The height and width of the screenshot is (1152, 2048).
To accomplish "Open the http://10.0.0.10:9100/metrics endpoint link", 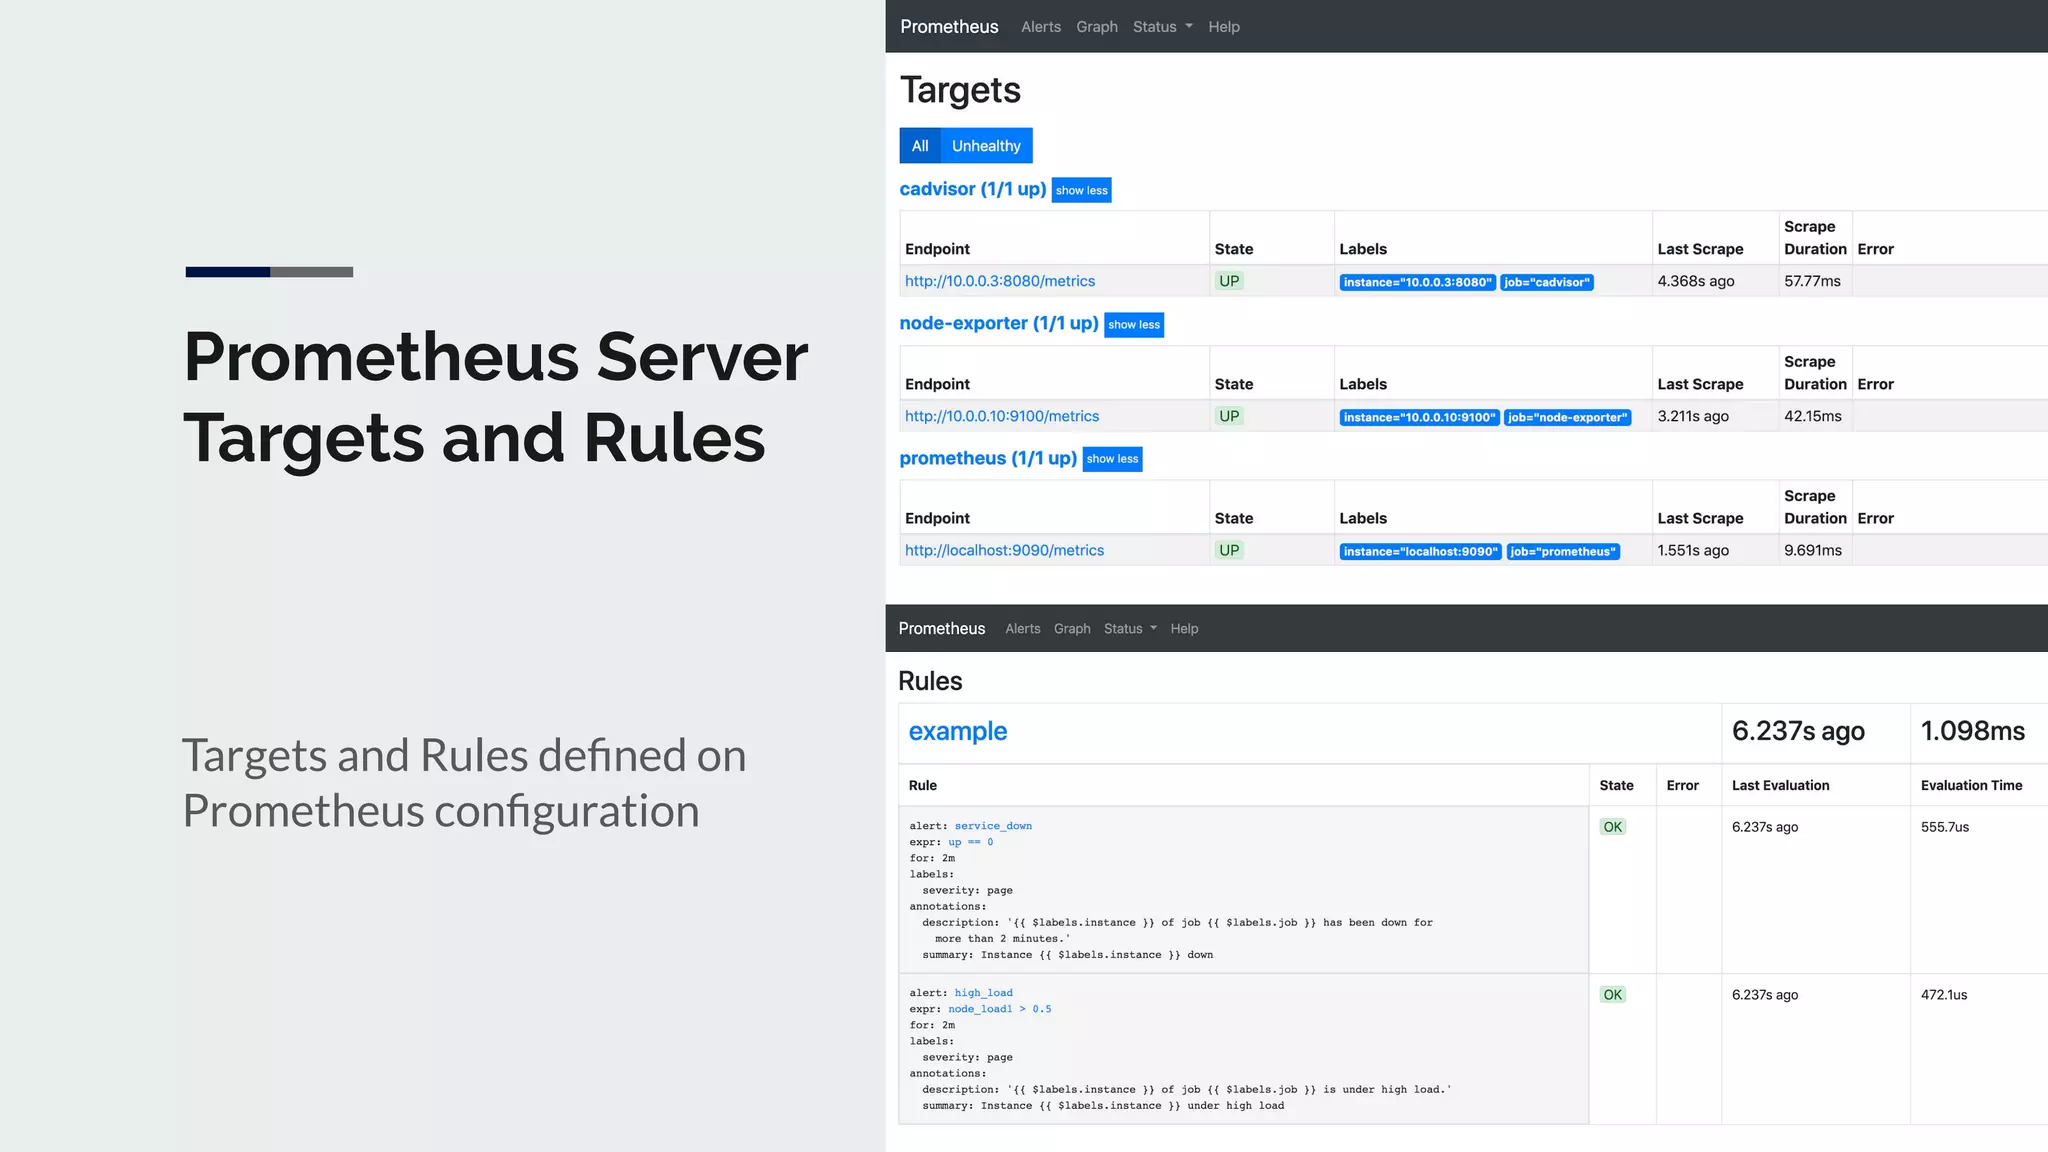I will 1002,416.
